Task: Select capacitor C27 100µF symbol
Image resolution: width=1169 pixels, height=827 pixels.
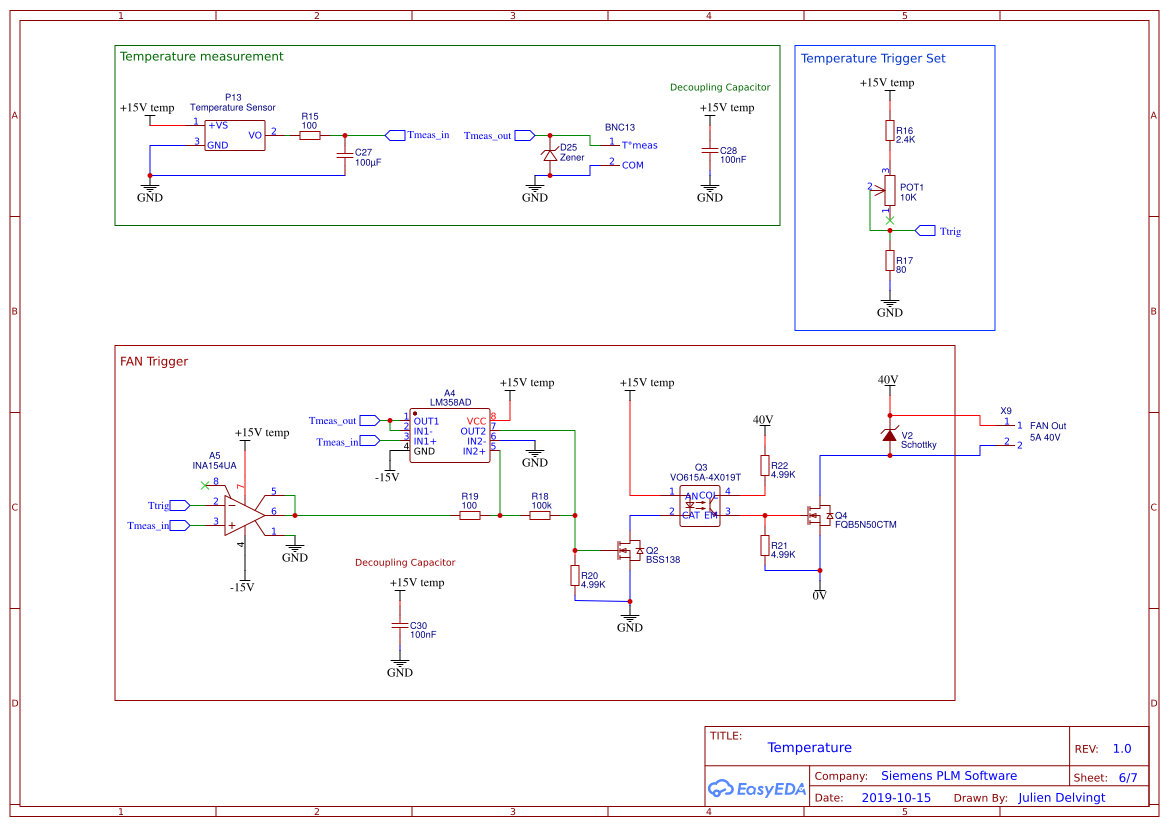Action: point(344,155)
